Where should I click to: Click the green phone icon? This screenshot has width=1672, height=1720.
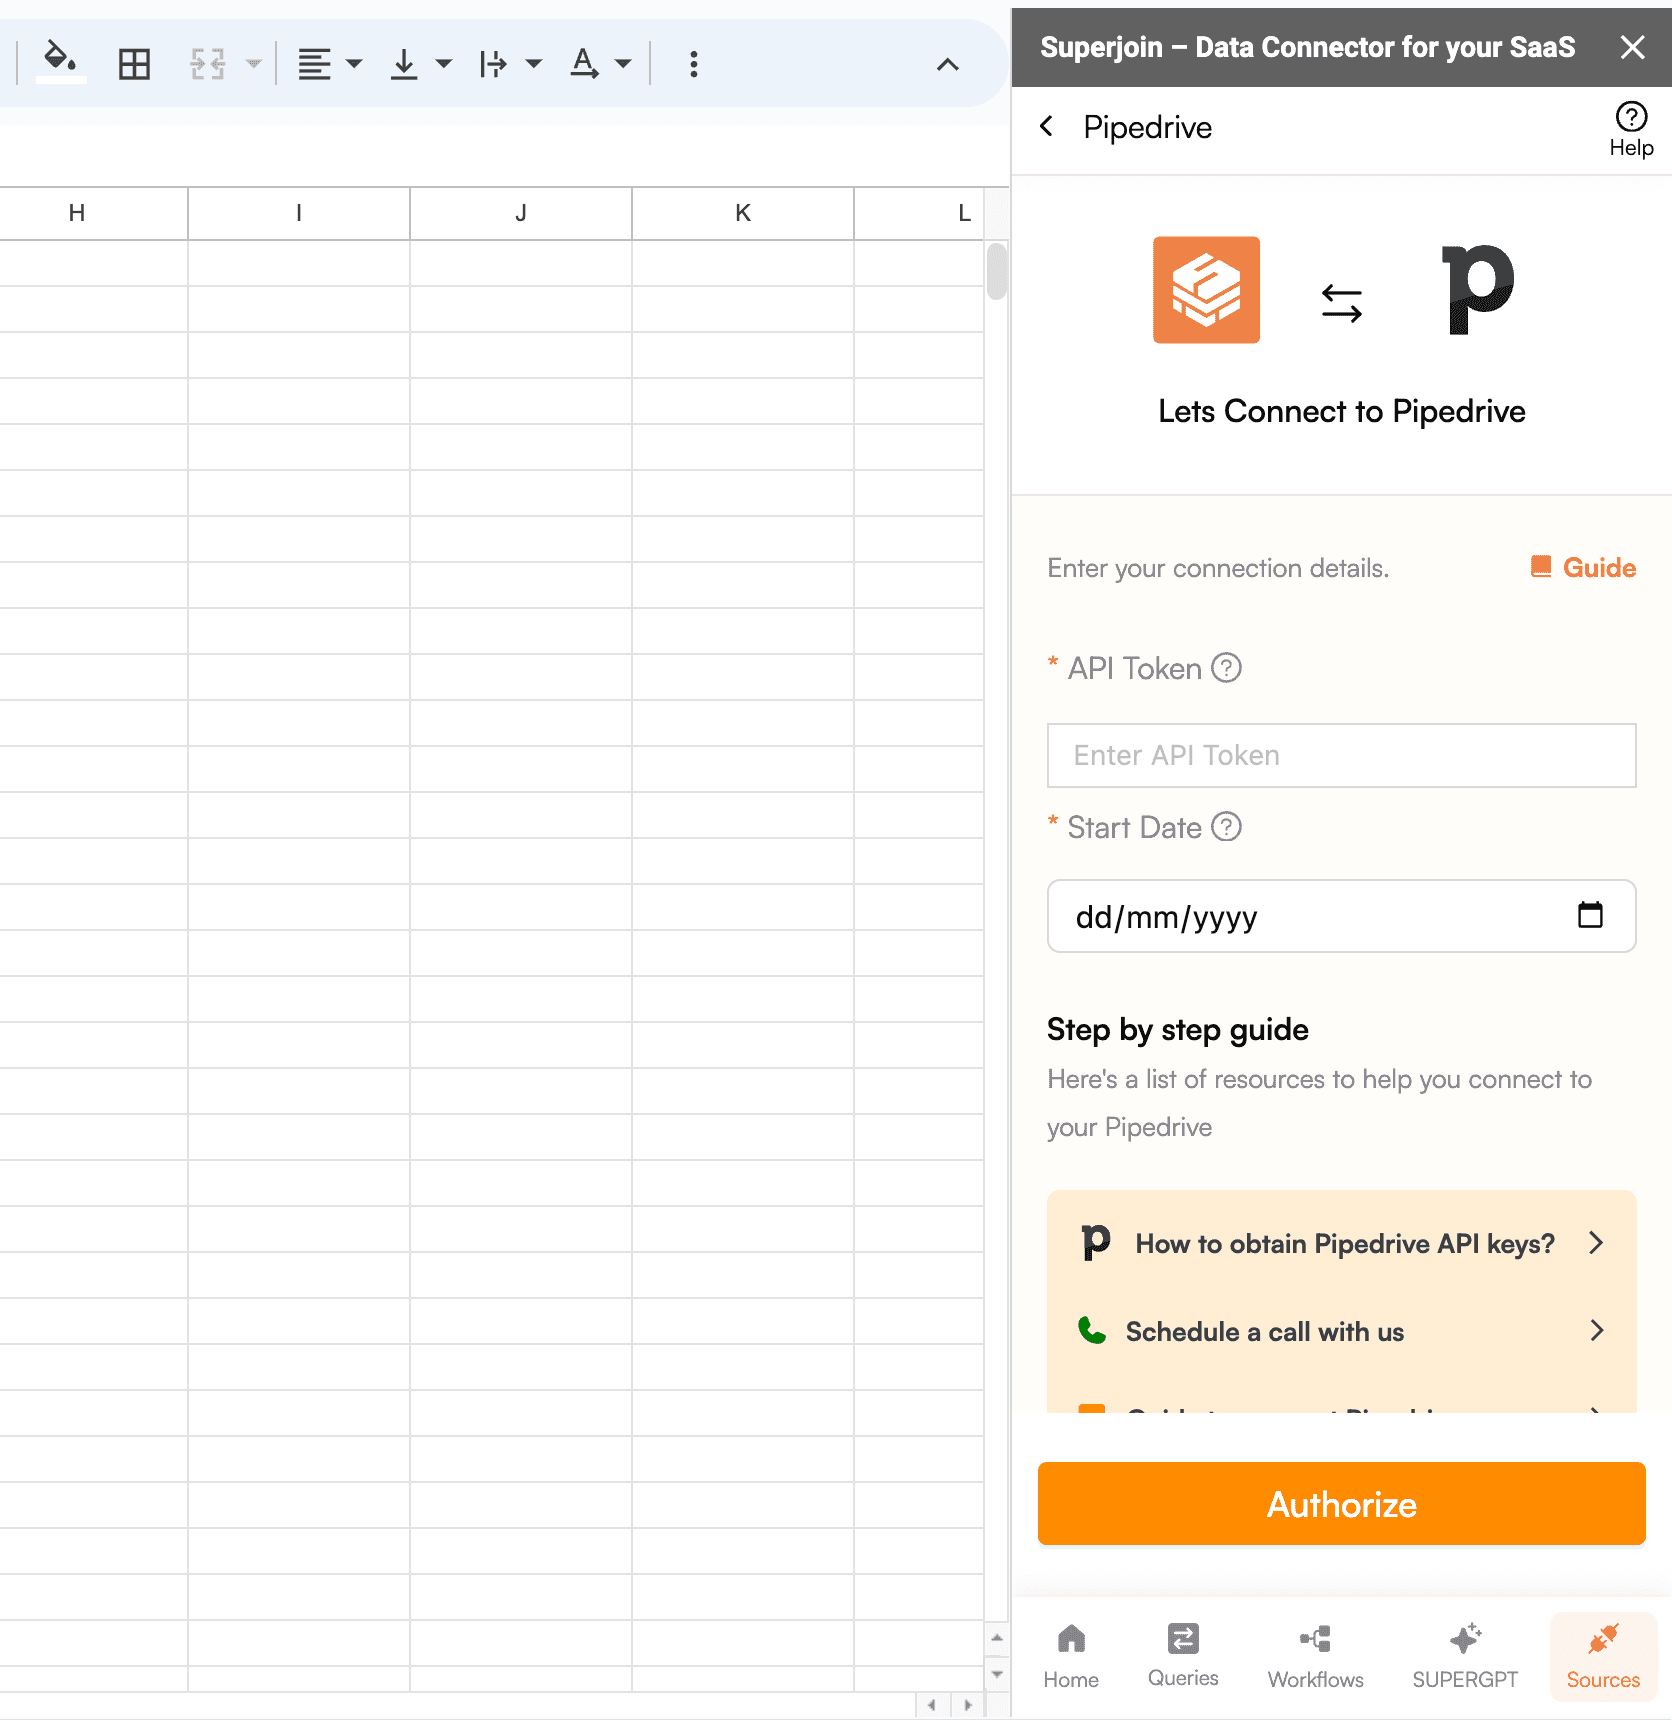coord(1092,1331)
